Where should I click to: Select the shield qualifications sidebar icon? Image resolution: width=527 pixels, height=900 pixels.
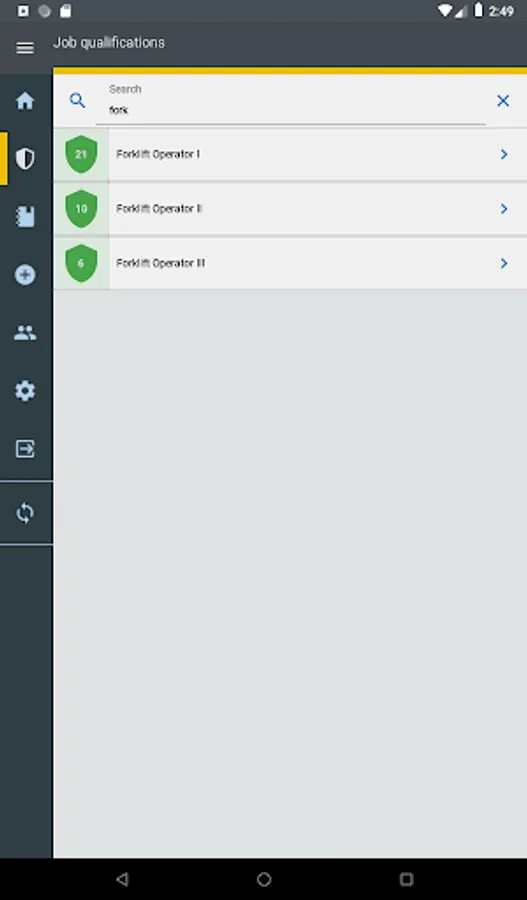[25, 158]
